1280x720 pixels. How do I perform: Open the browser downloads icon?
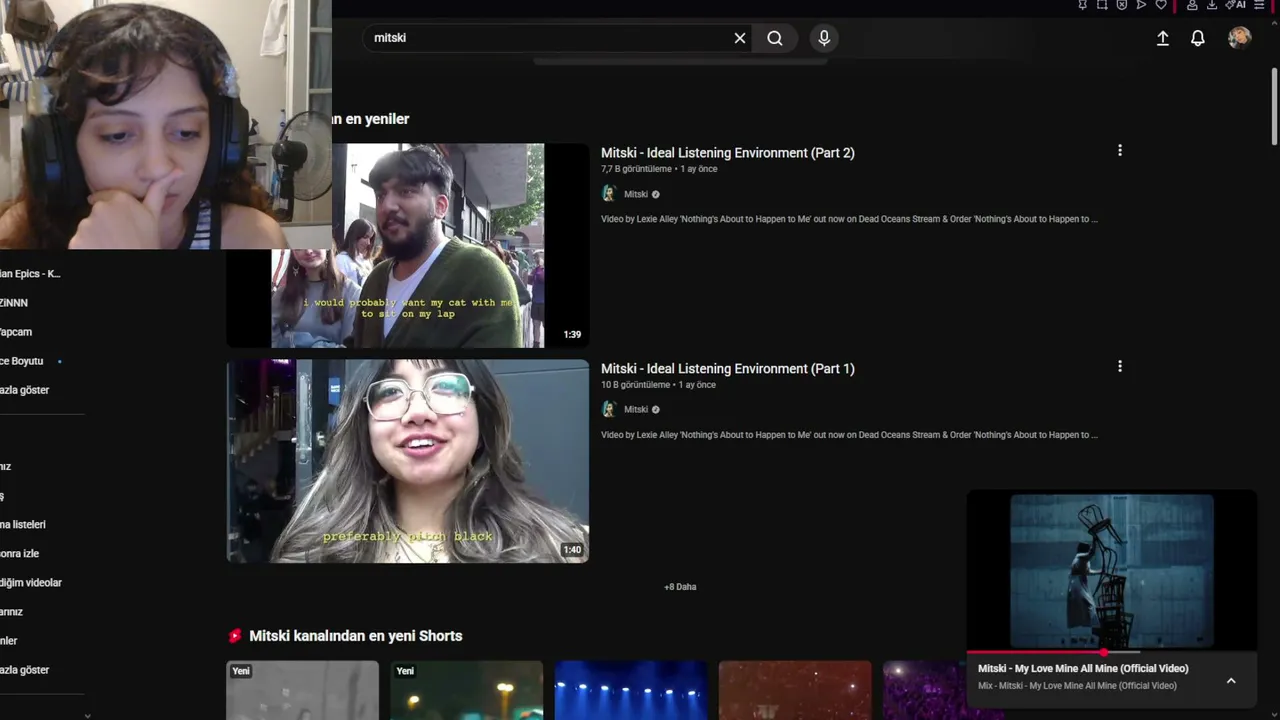[1212, 5]
